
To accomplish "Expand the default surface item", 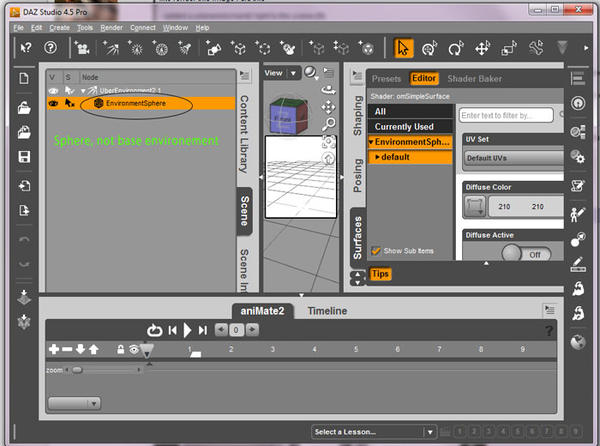I will click(x=377, y=157).
